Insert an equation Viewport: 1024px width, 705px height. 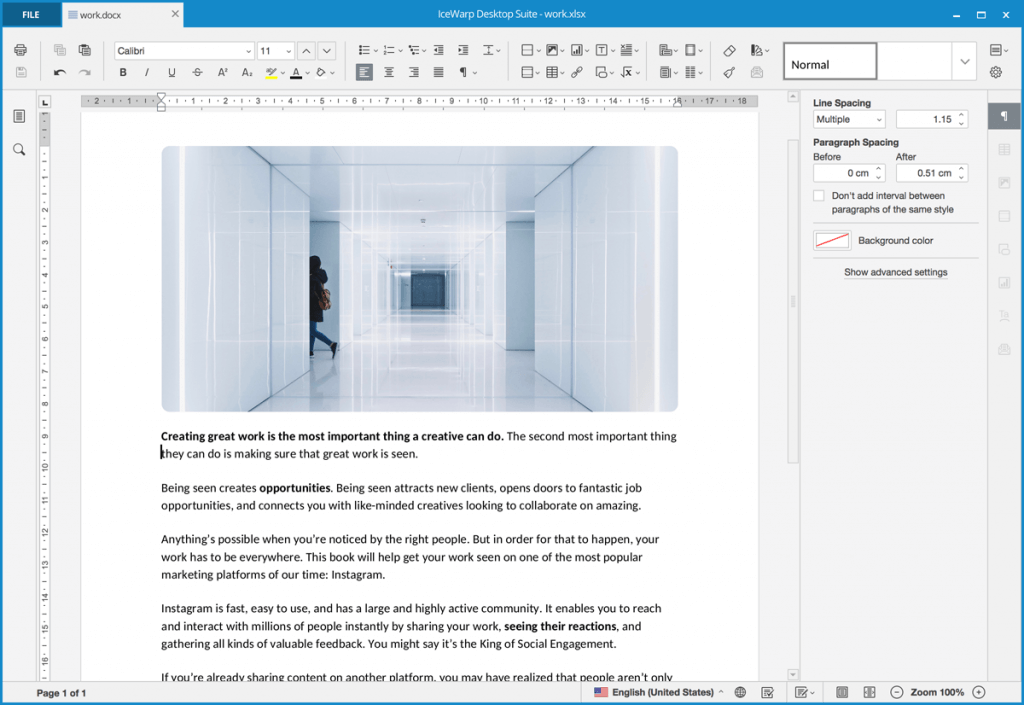628,72
